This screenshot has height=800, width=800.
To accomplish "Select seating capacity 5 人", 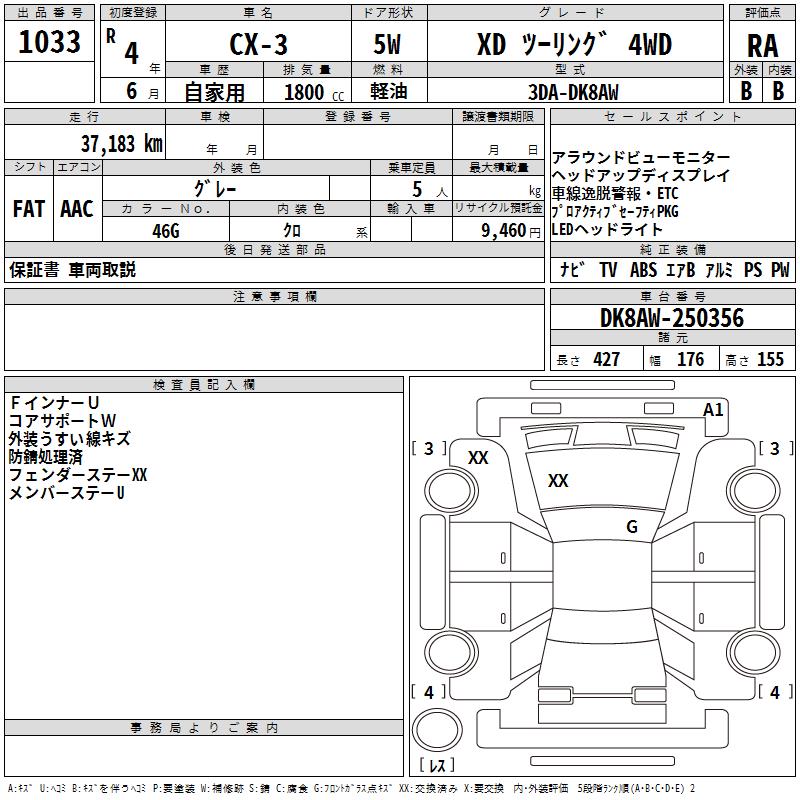I will pos(430,189).
